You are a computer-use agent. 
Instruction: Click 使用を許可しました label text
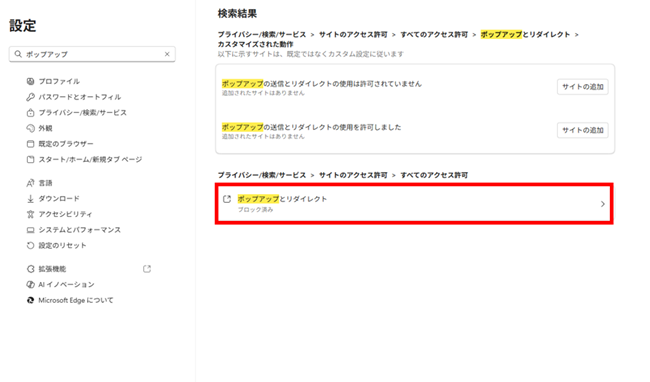pos(311,127)
